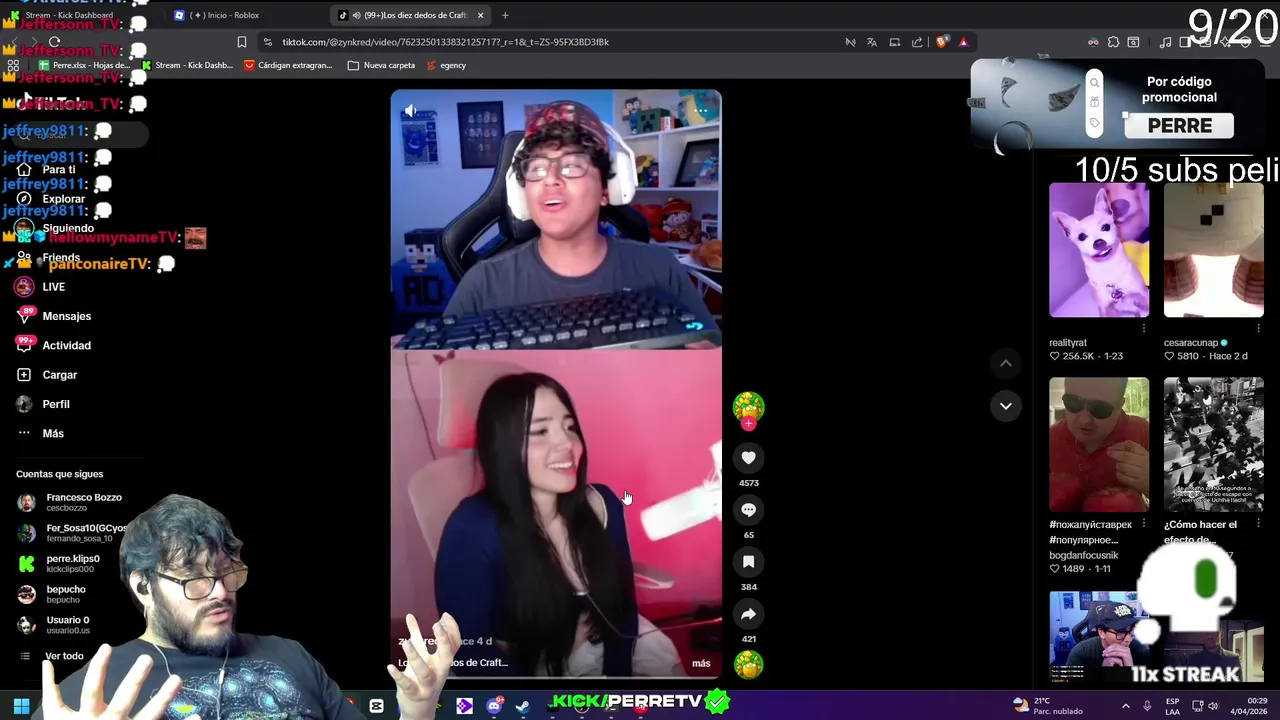
Task: Open the realityrat dog video thumbnail
Action: 1099,250
